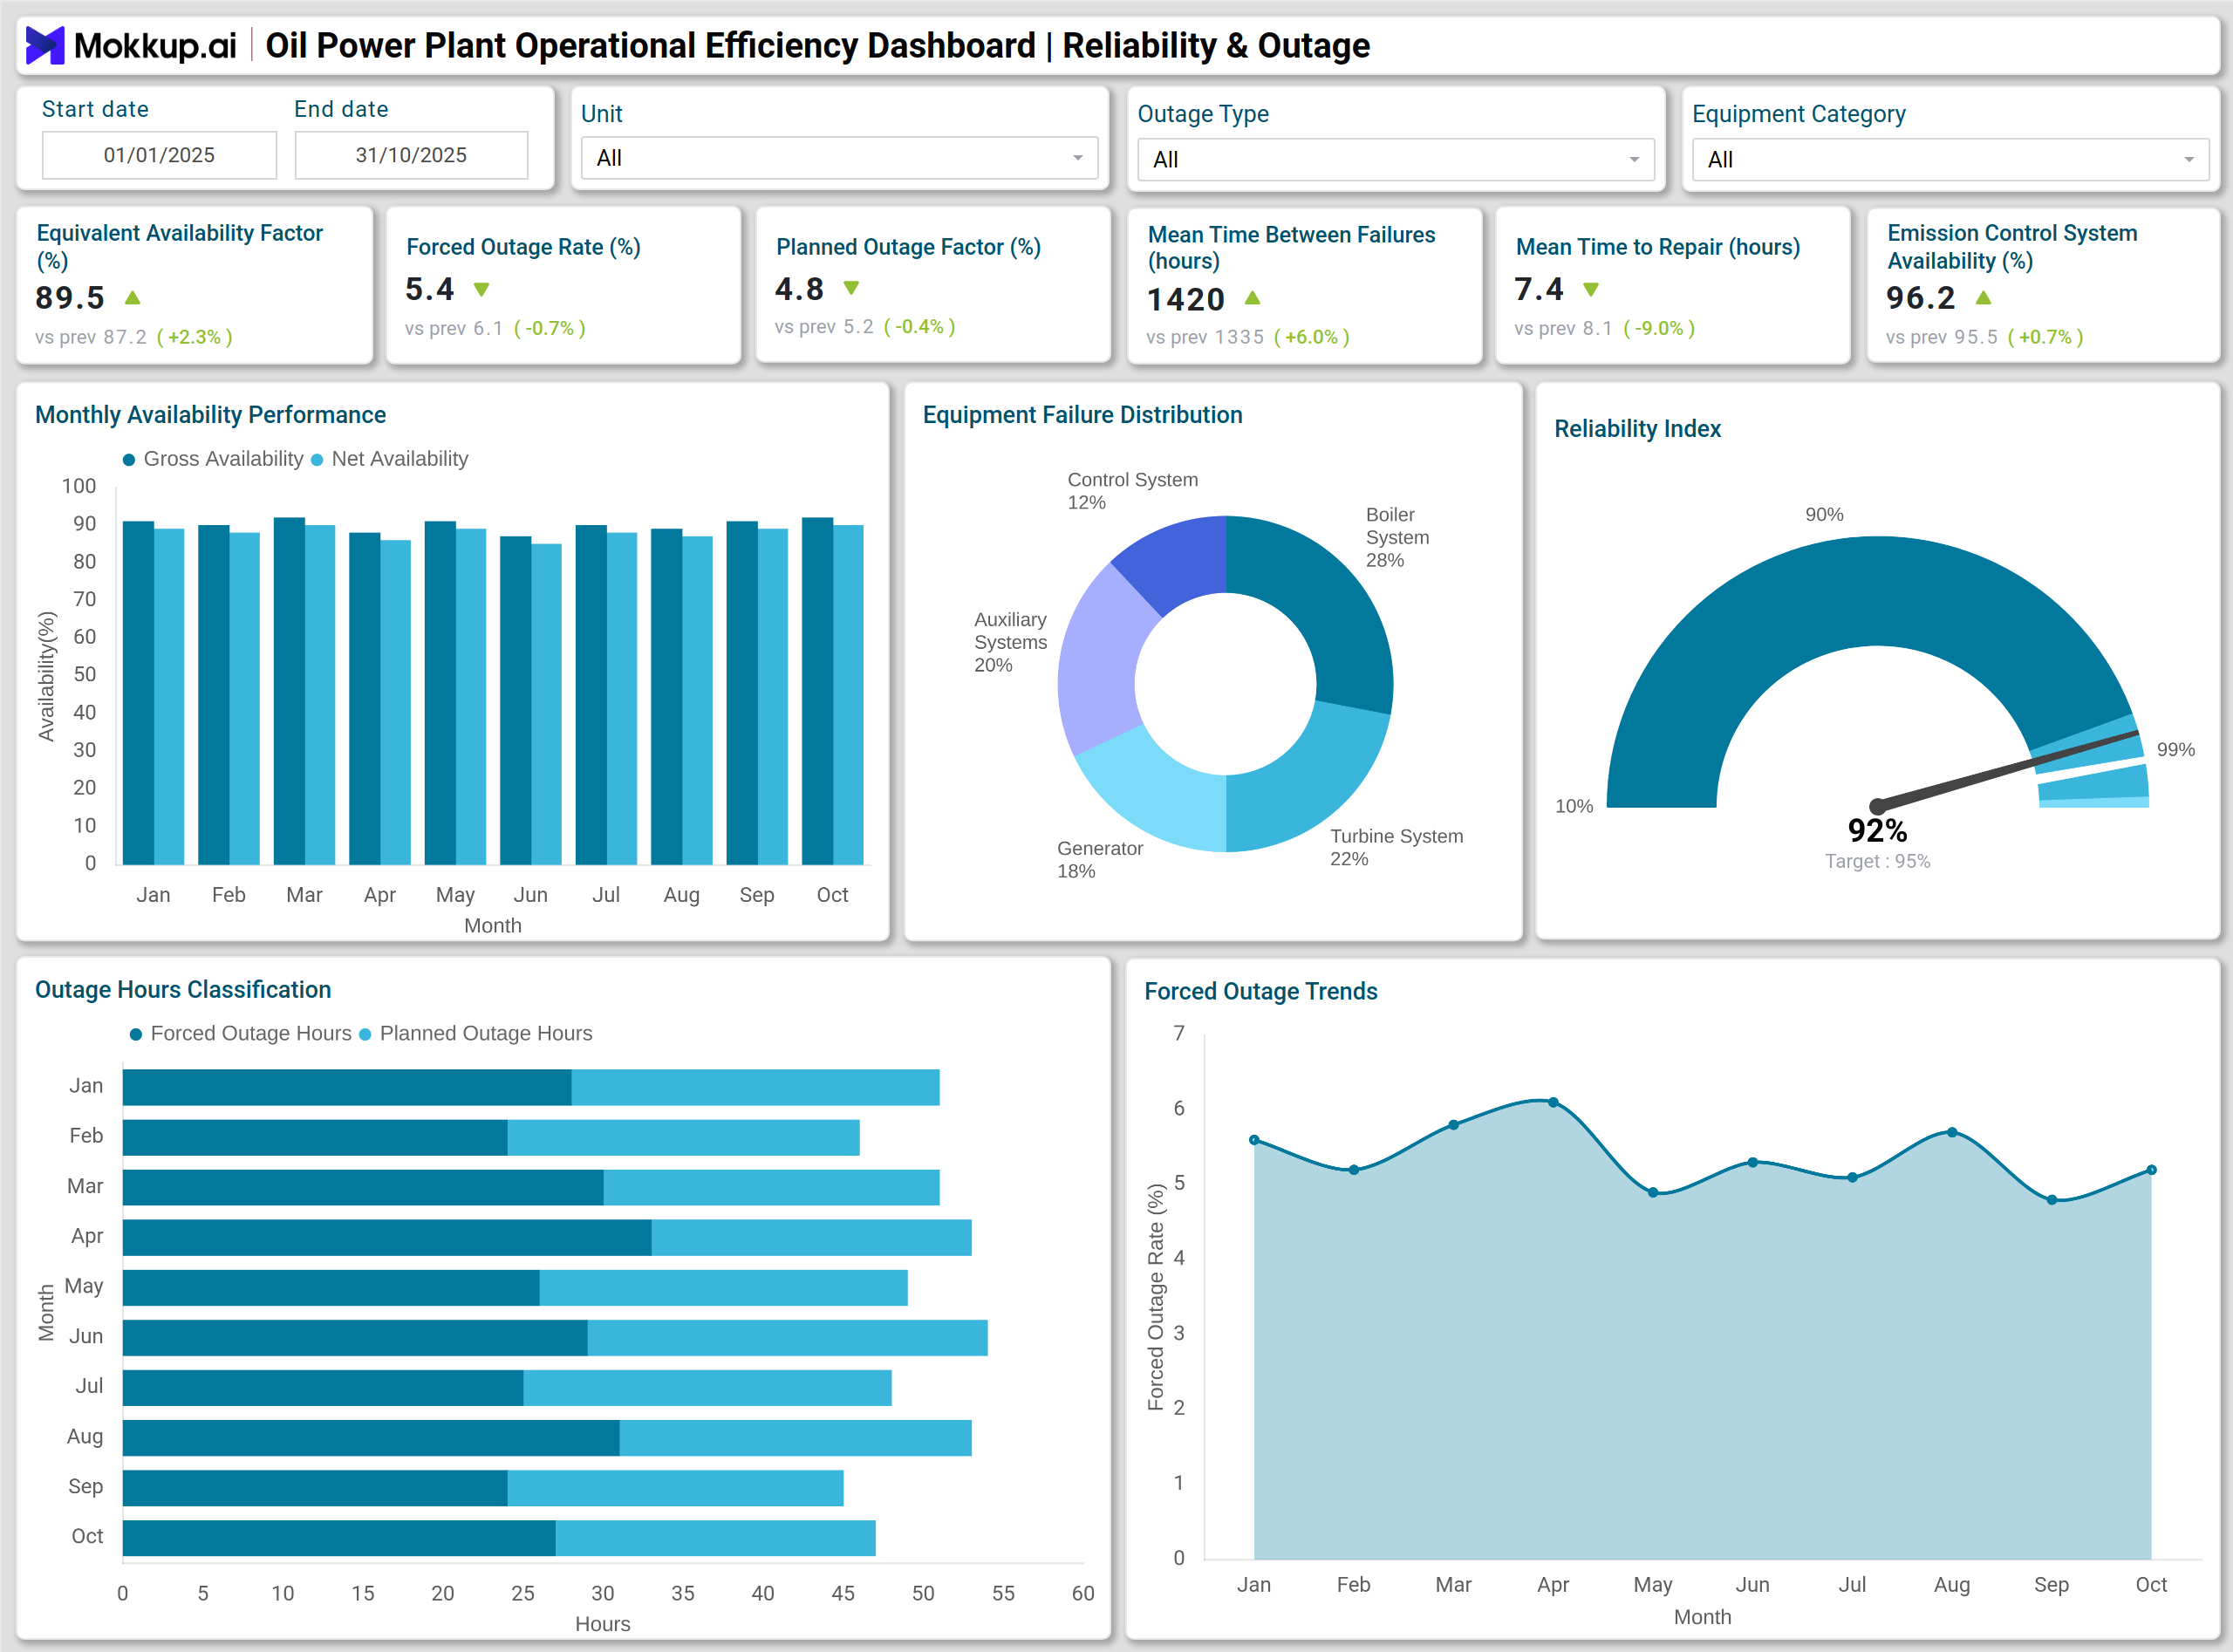The image size is (2233, 1652).
Task: Click the Reliability Index title
Action: (1637, 429)
